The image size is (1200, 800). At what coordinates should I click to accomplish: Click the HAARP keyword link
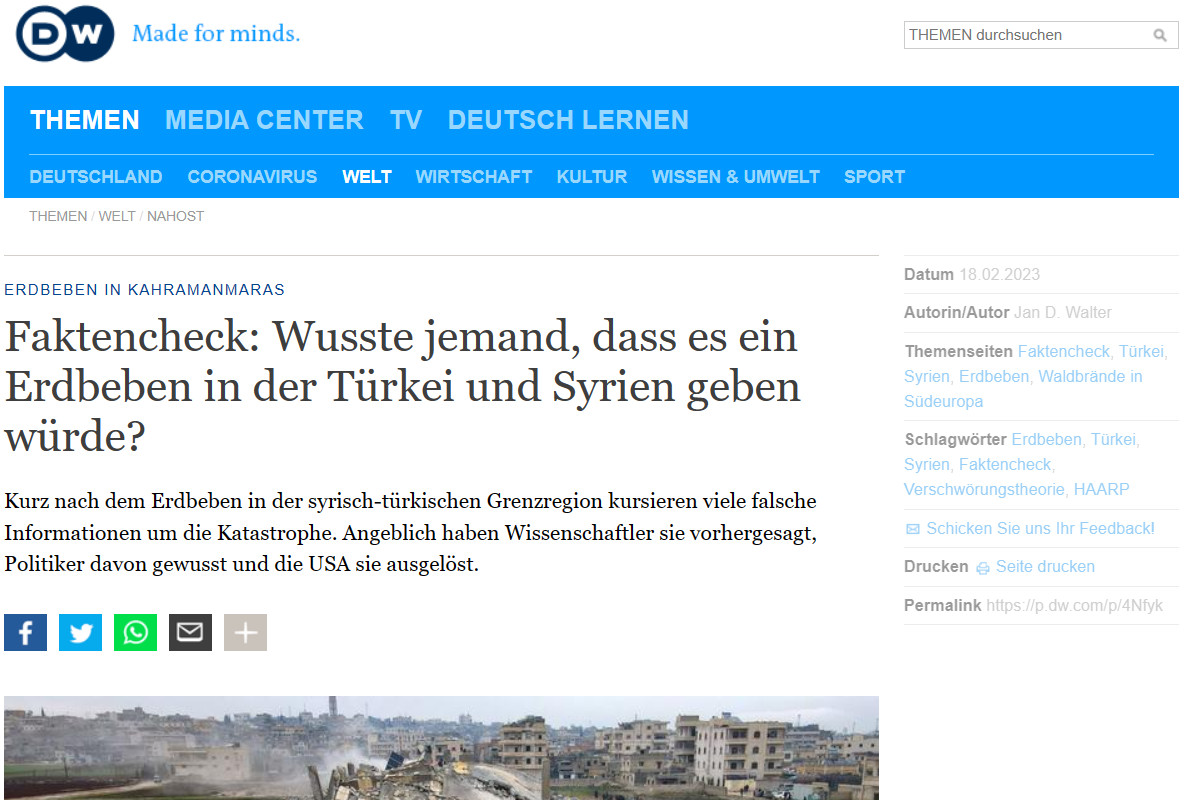1101,489
